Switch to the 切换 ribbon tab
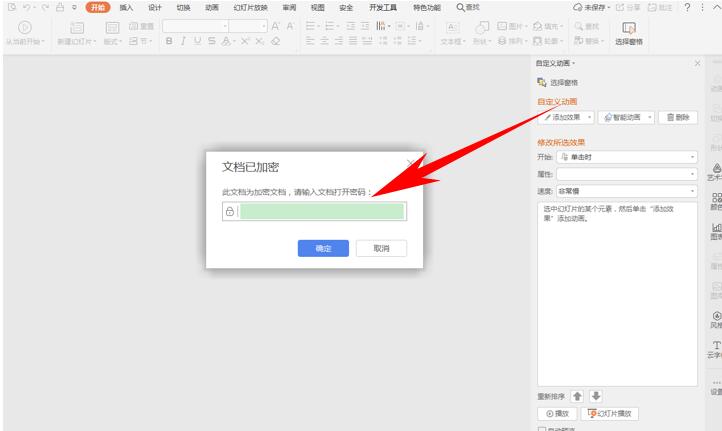The width and height of the screenshot is (722, 431). [x=183, y=7]
